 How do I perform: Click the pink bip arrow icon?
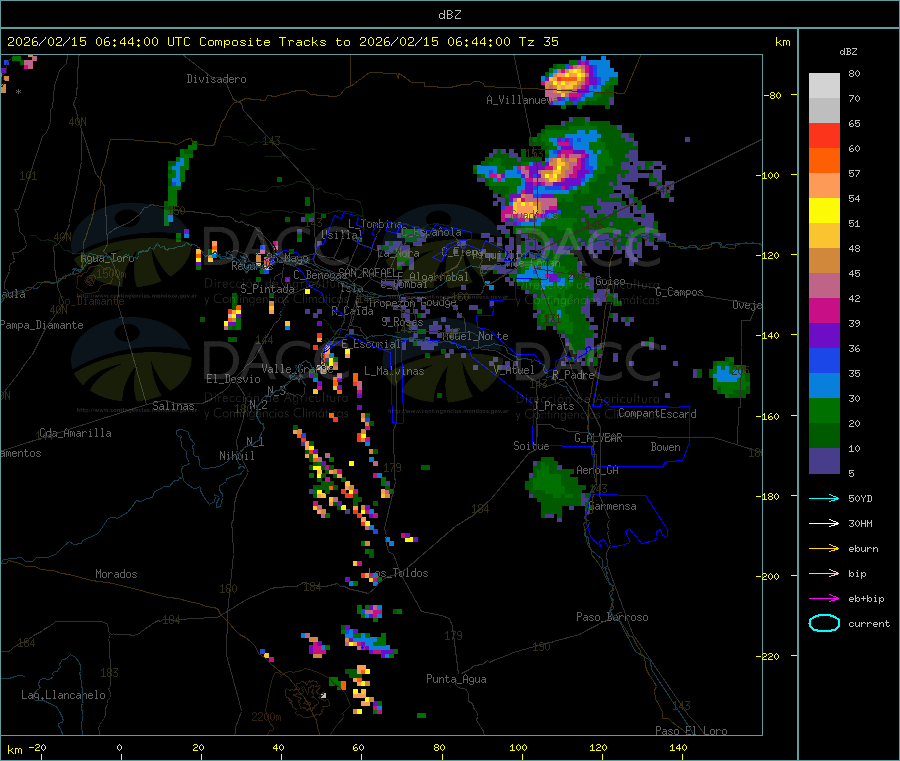tap(824, 573)
